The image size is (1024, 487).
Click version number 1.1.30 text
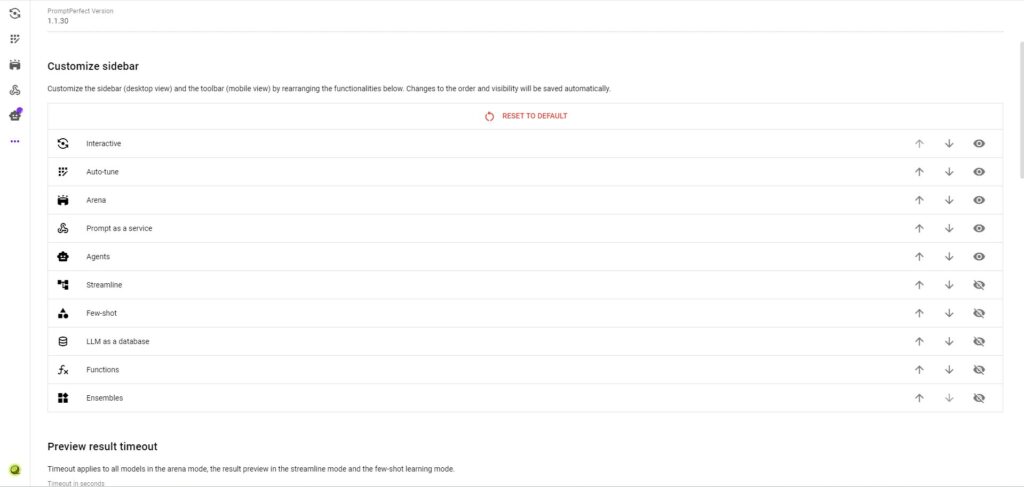57,21
